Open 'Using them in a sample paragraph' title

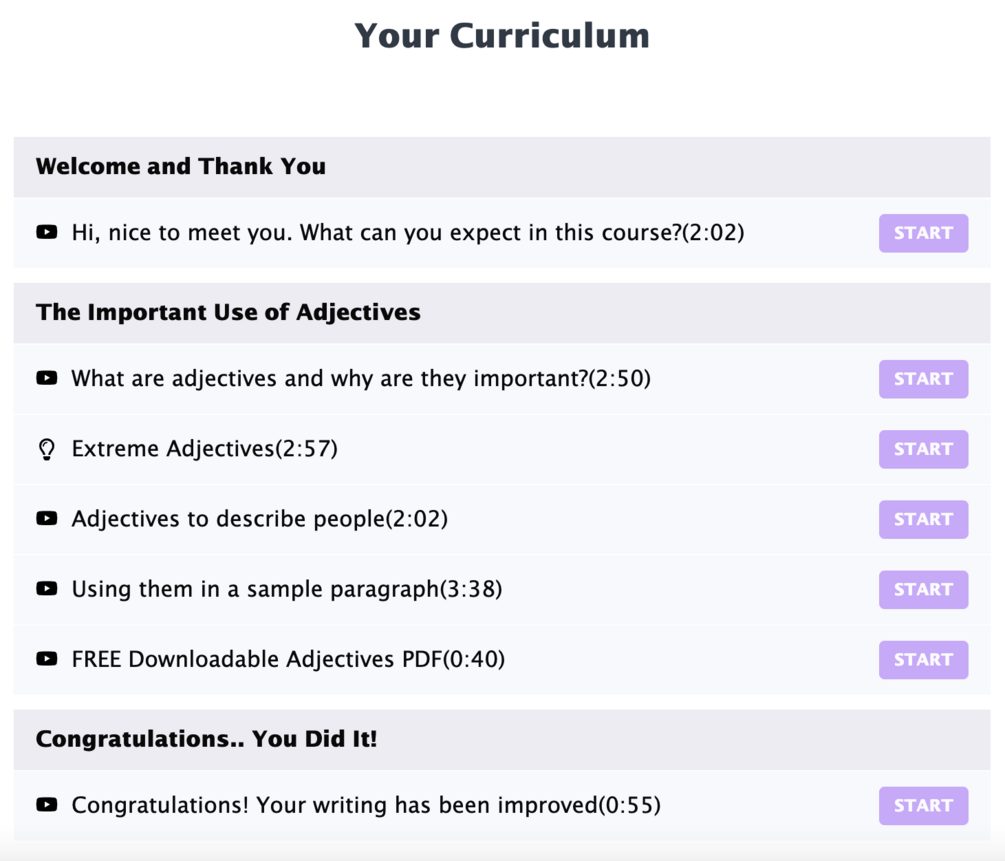pos(286,589)
